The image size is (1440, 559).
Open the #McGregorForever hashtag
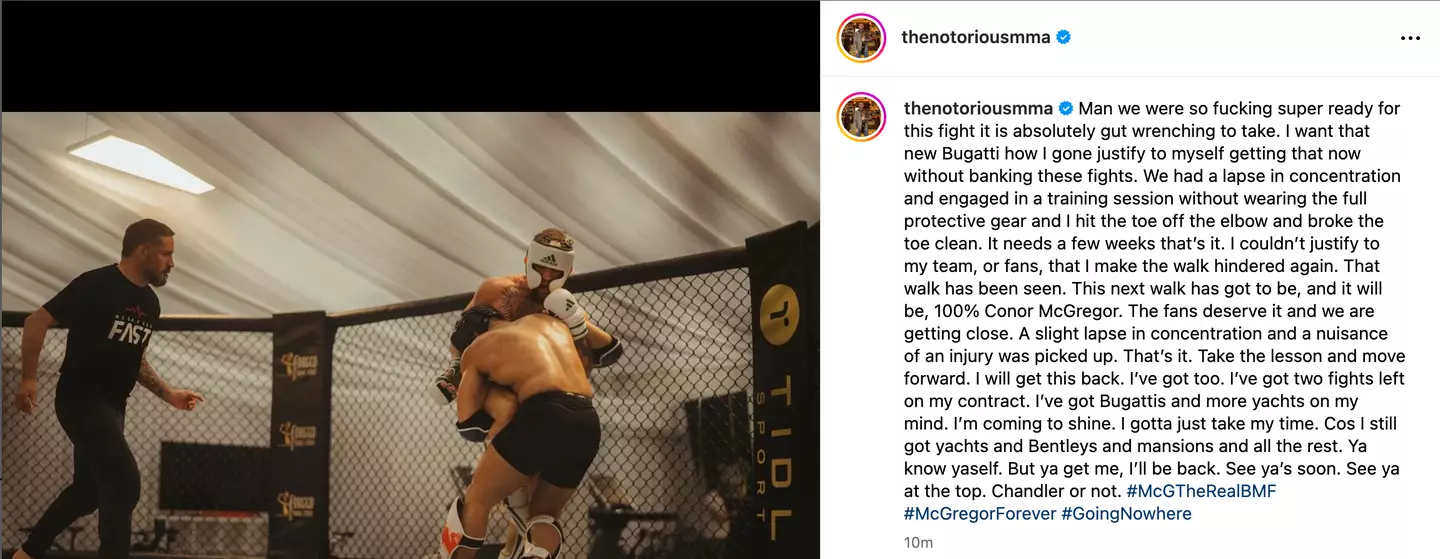pos(980,514)
